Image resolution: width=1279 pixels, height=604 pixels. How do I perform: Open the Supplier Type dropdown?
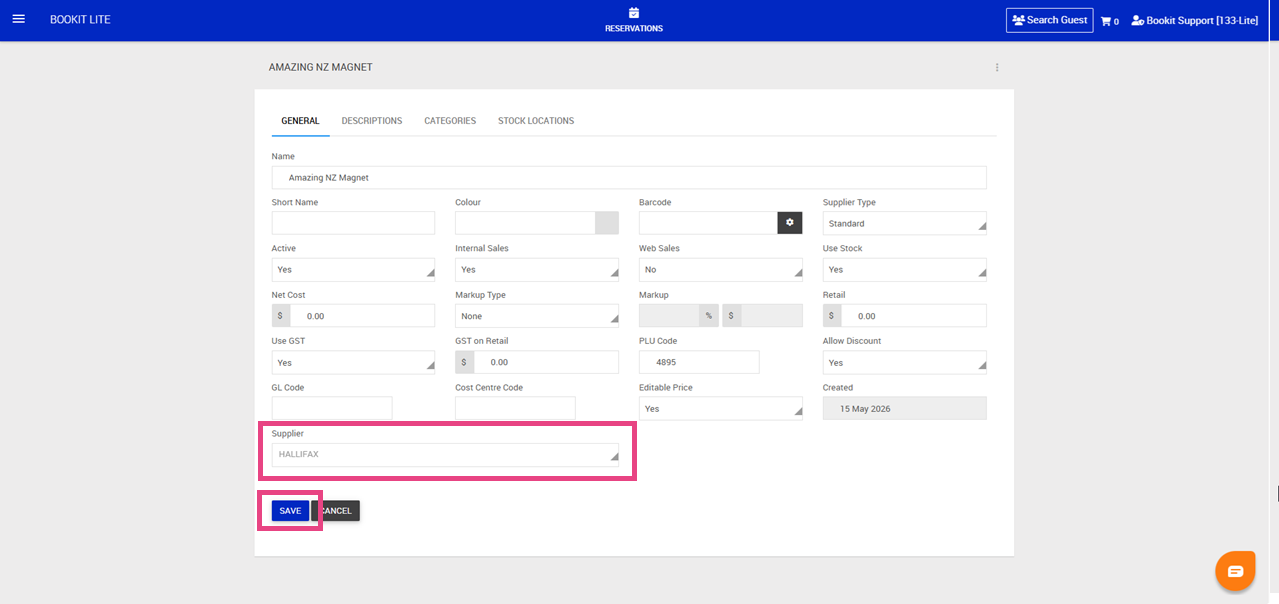[905, 223]
